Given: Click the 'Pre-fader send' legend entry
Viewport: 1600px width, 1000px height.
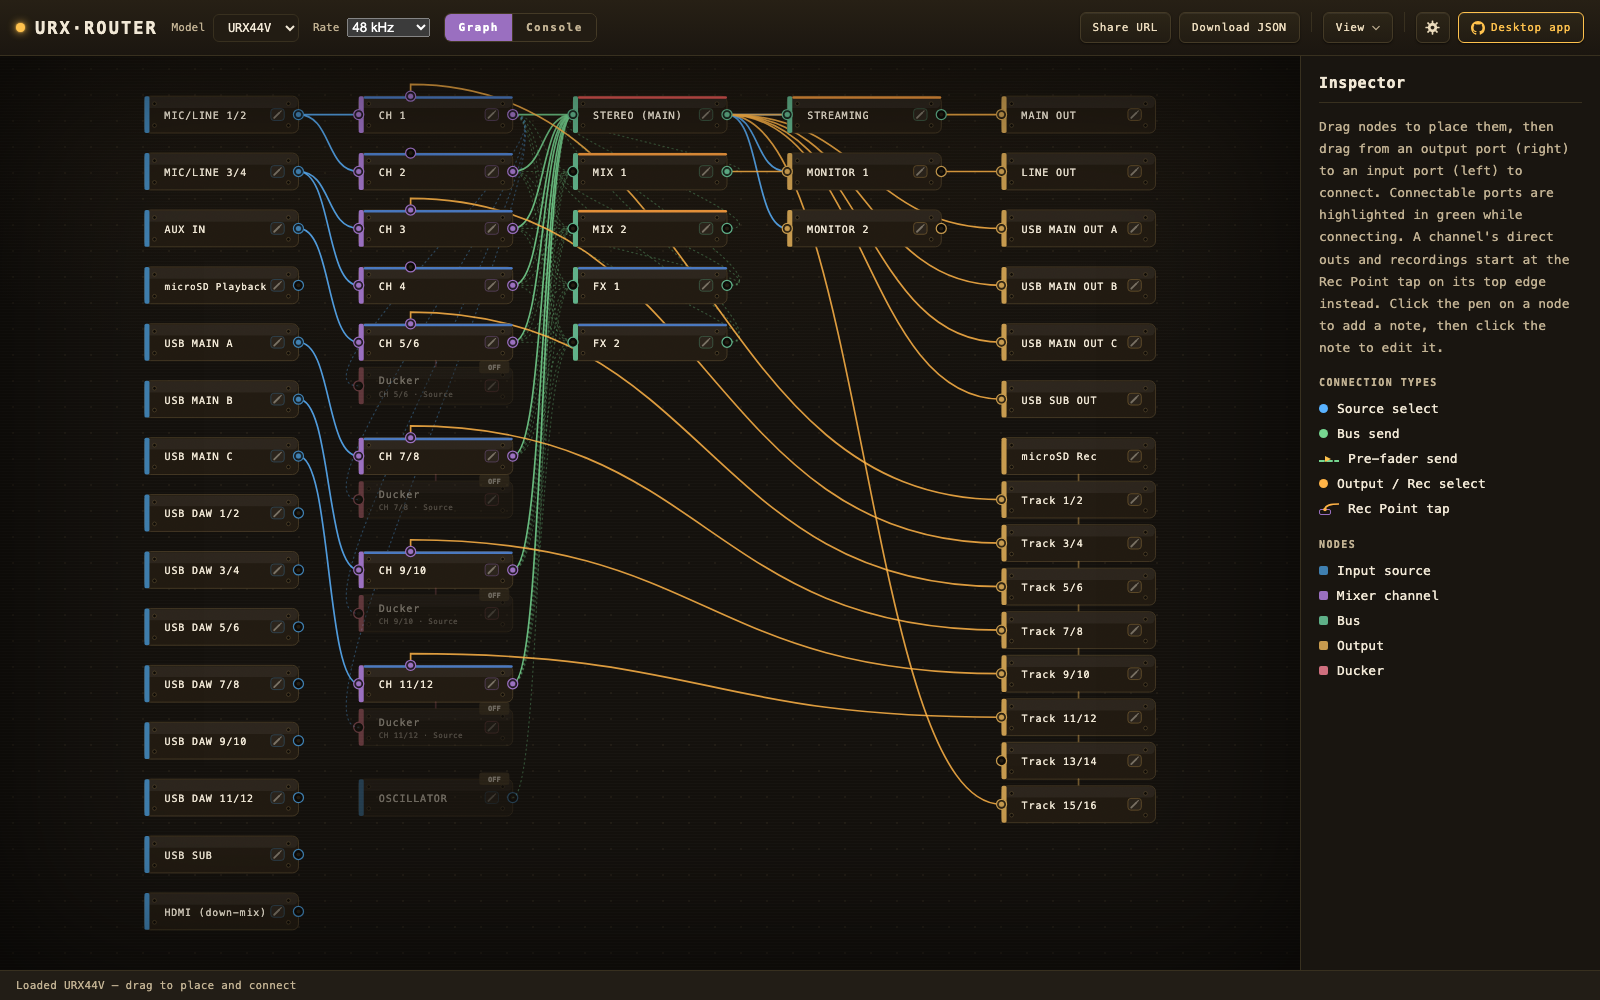Looking at the screenshot, I should [x=1388, y=459].
